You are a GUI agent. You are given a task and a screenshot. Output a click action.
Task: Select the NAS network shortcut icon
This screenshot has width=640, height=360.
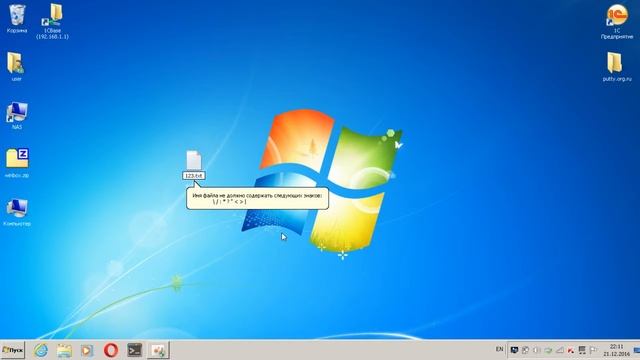click(x=17, y=116)
